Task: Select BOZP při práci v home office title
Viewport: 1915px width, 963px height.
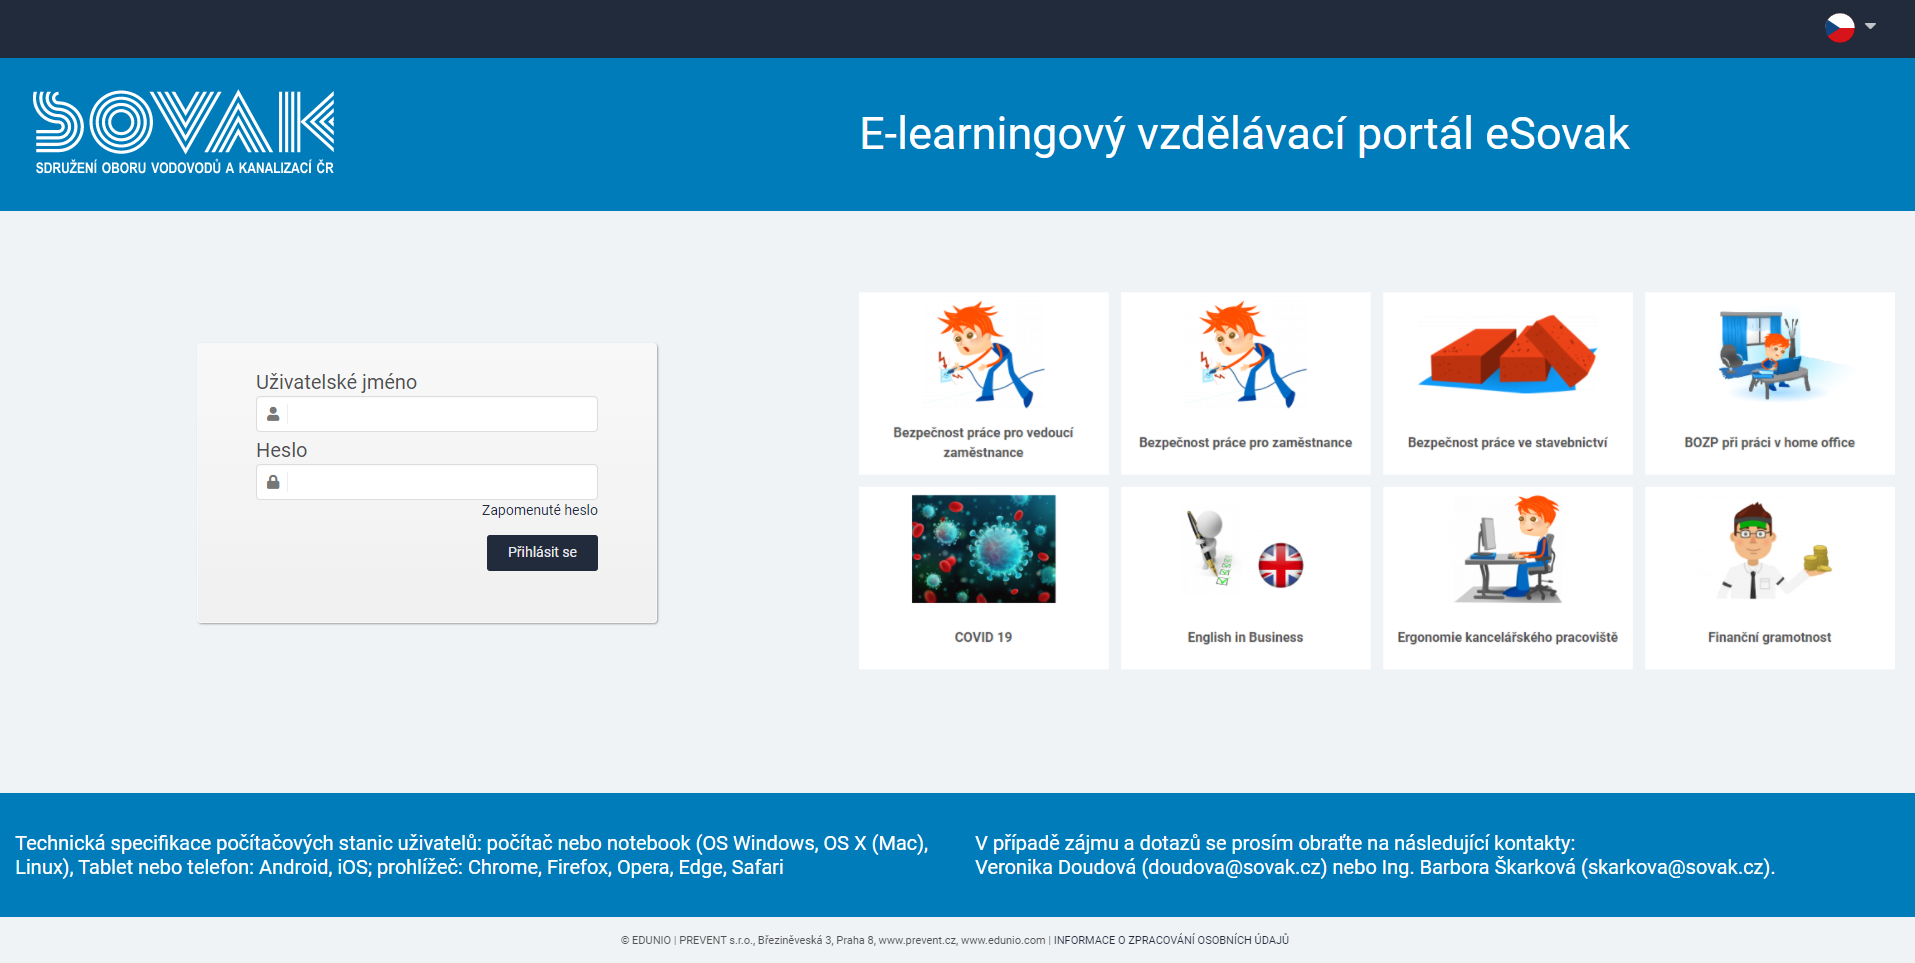Action: [1770, 443]
